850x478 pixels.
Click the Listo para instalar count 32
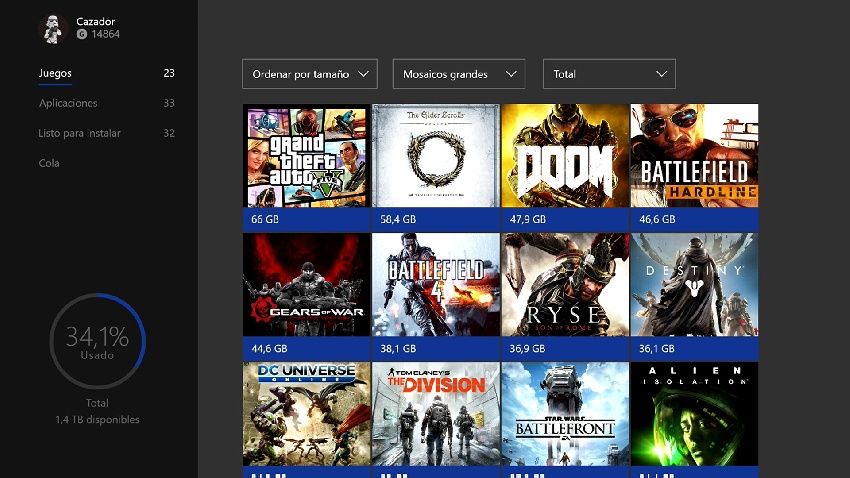pos(169,133)
